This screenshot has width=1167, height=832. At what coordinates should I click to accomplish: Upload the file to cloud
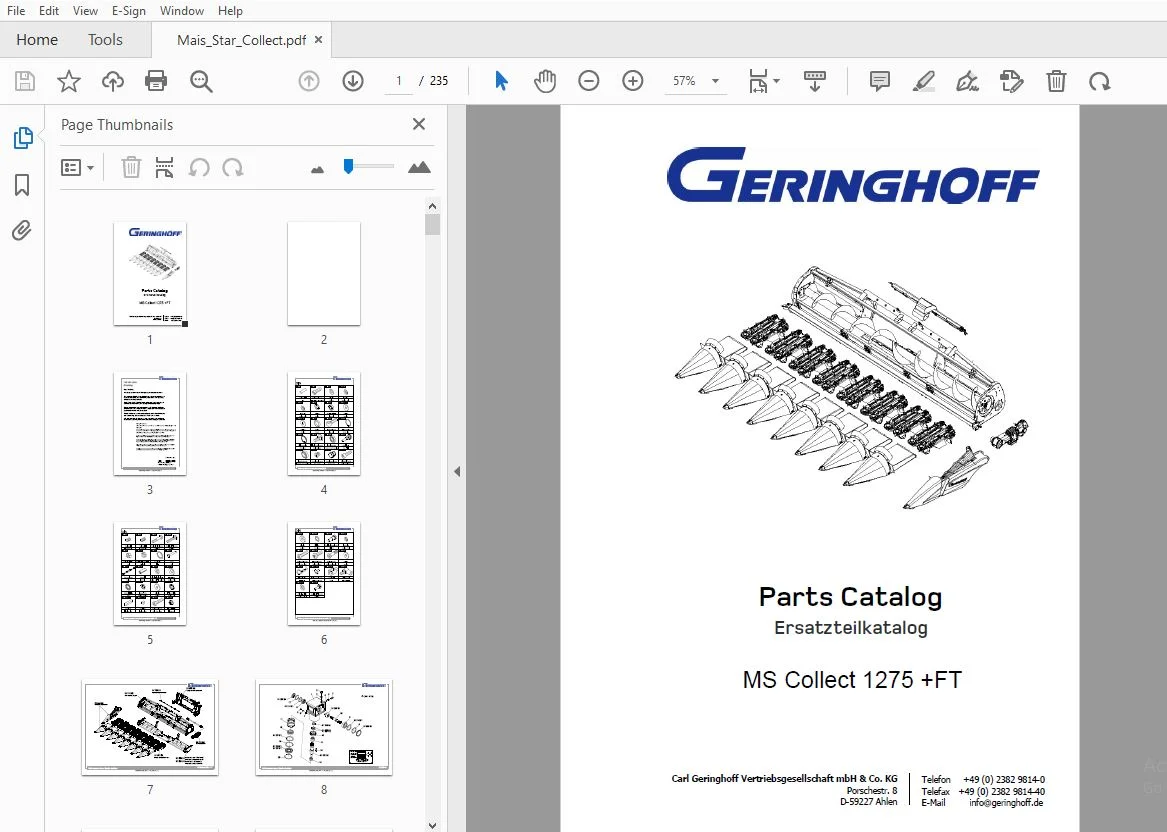point(113,80)
